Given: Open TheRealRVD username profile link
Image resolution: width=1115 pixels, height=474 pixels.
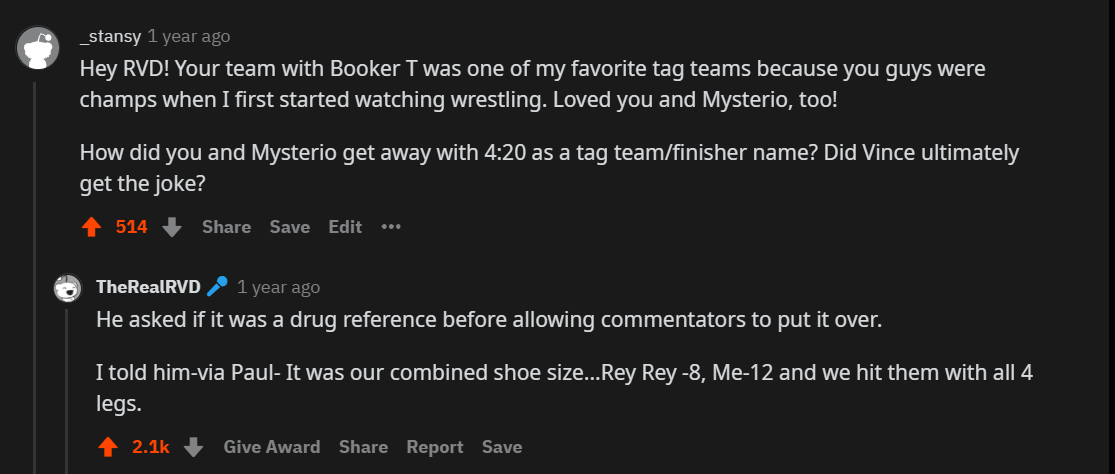Looking at the screenshot, I should pos(148,287).
